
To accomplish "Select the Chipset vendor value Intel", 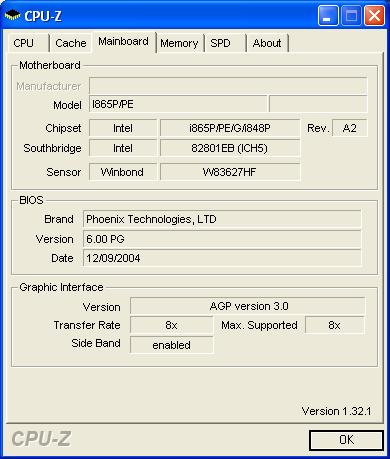I will (x=123, y=128).
